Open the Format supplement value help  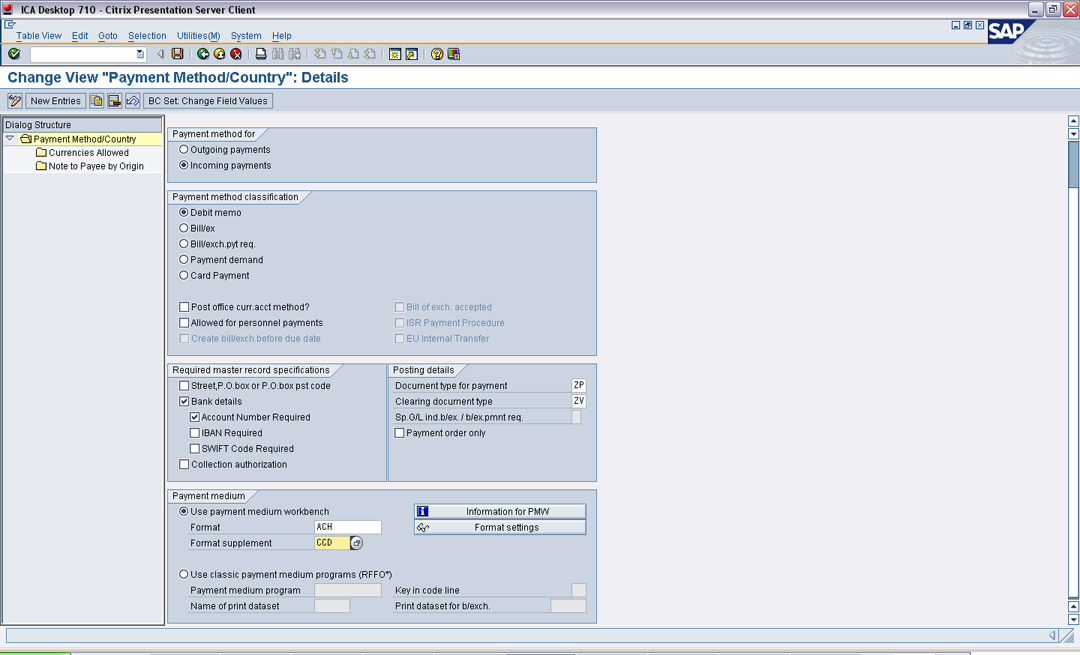pos(357,543)
